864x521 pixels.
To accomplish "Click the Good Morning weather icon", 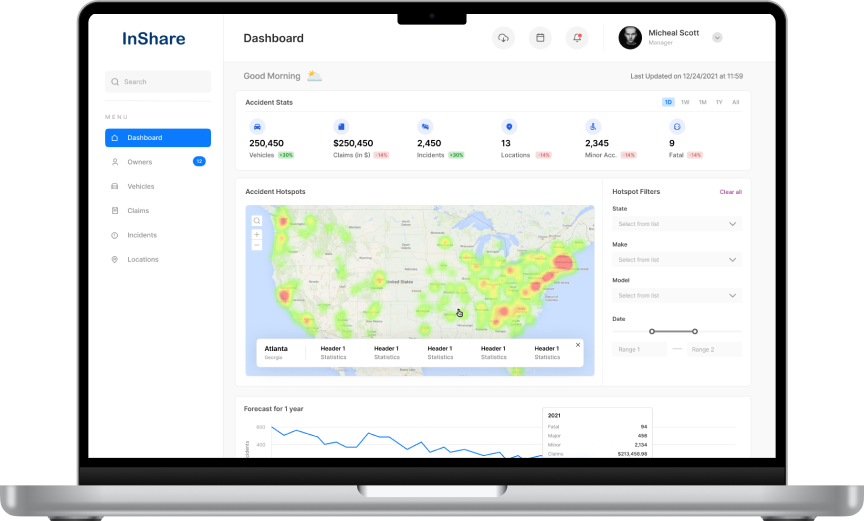I will [x=314, y=75].
